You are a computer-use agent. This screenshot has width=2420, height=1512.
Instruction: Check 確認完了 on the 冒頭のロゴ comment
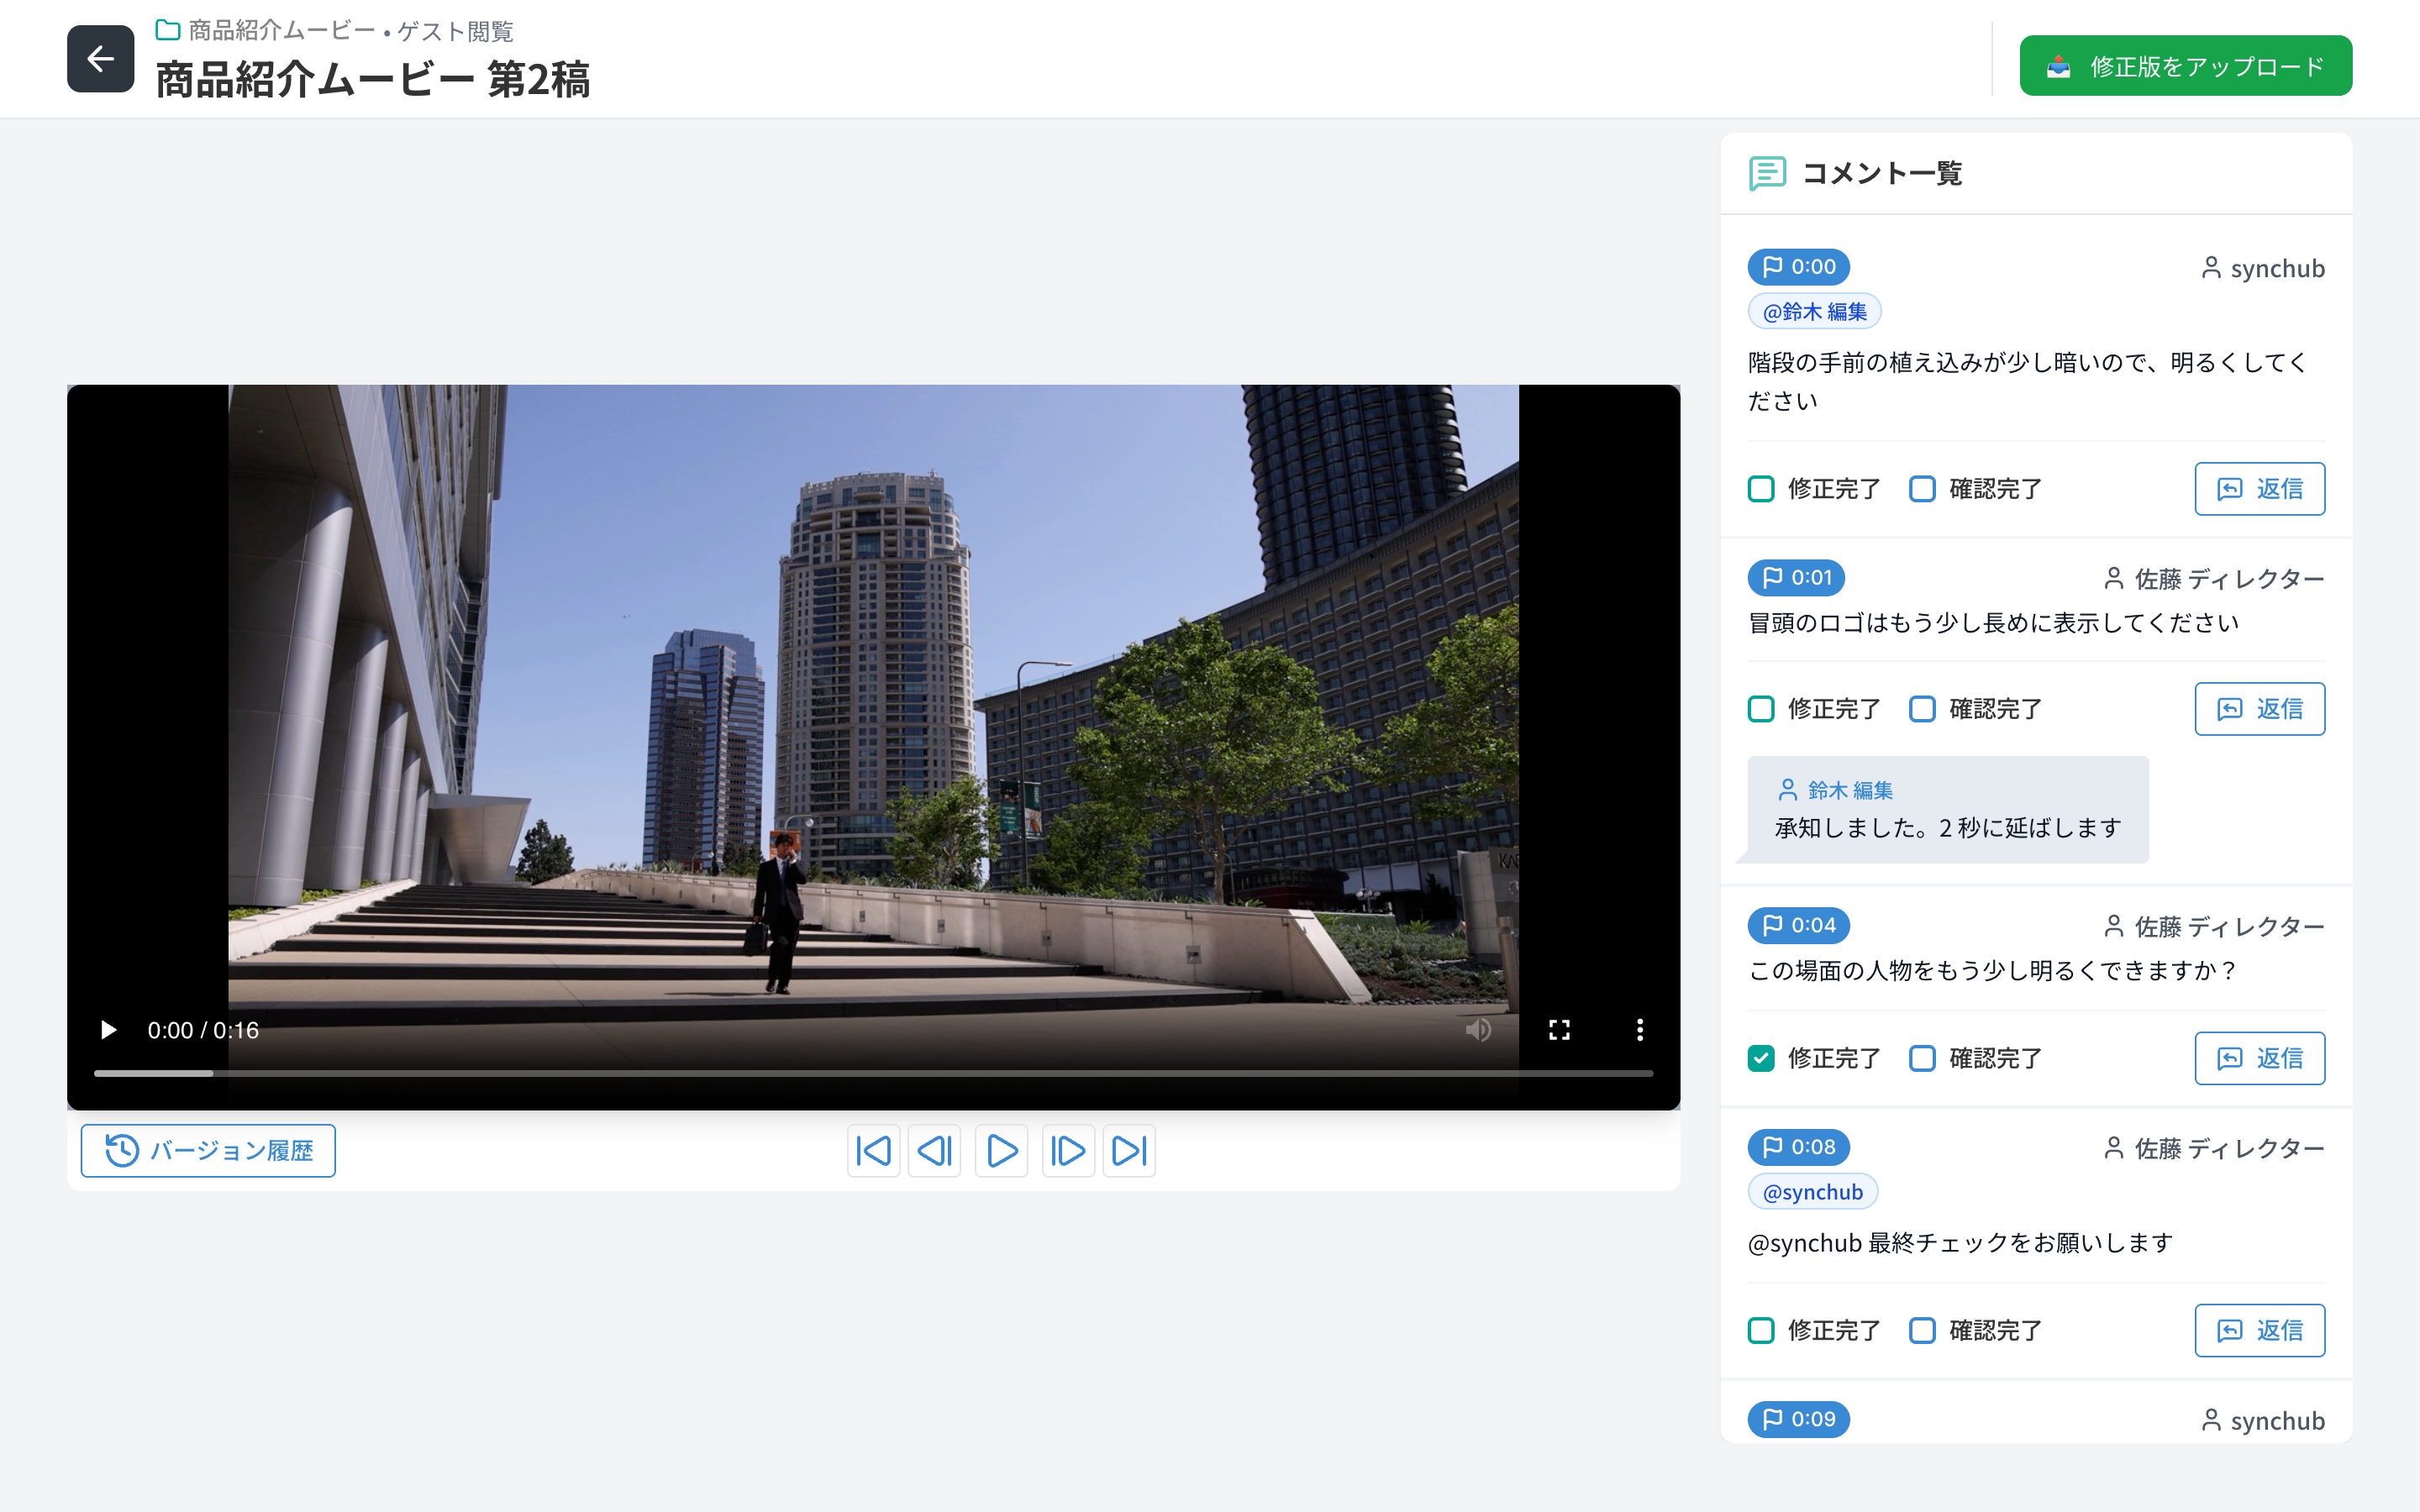(x=1922, y=709)
